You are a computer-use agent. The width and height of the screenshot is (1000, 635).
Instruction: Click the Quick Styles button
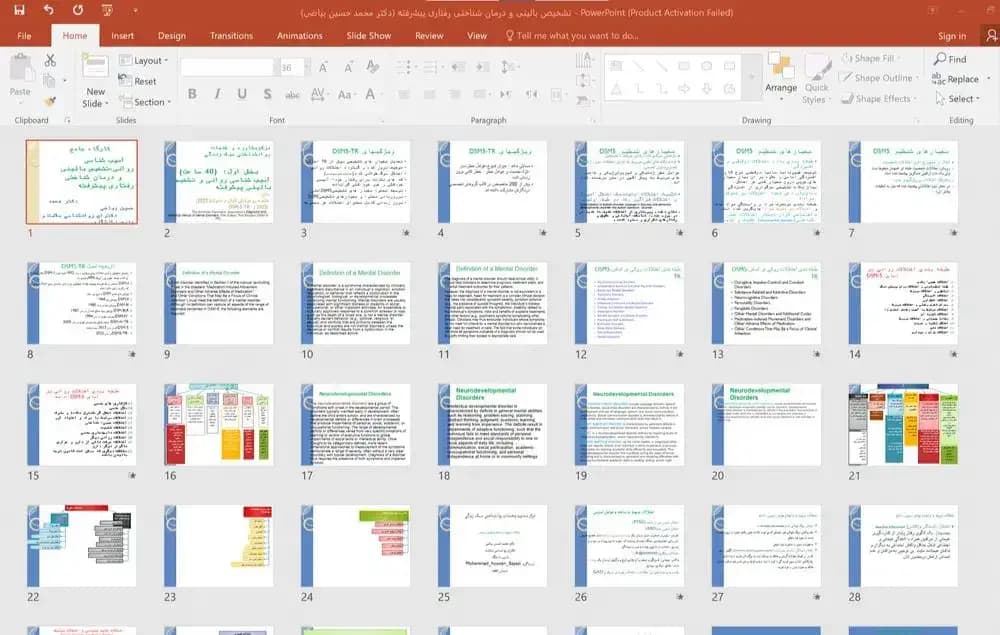pyautogui.click(x=816, y=78)
